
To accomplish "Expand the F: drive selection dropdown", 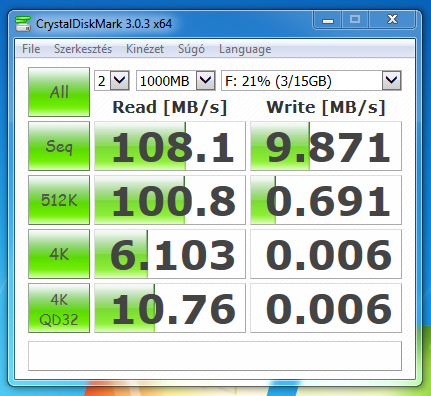I will pos(311,81).
